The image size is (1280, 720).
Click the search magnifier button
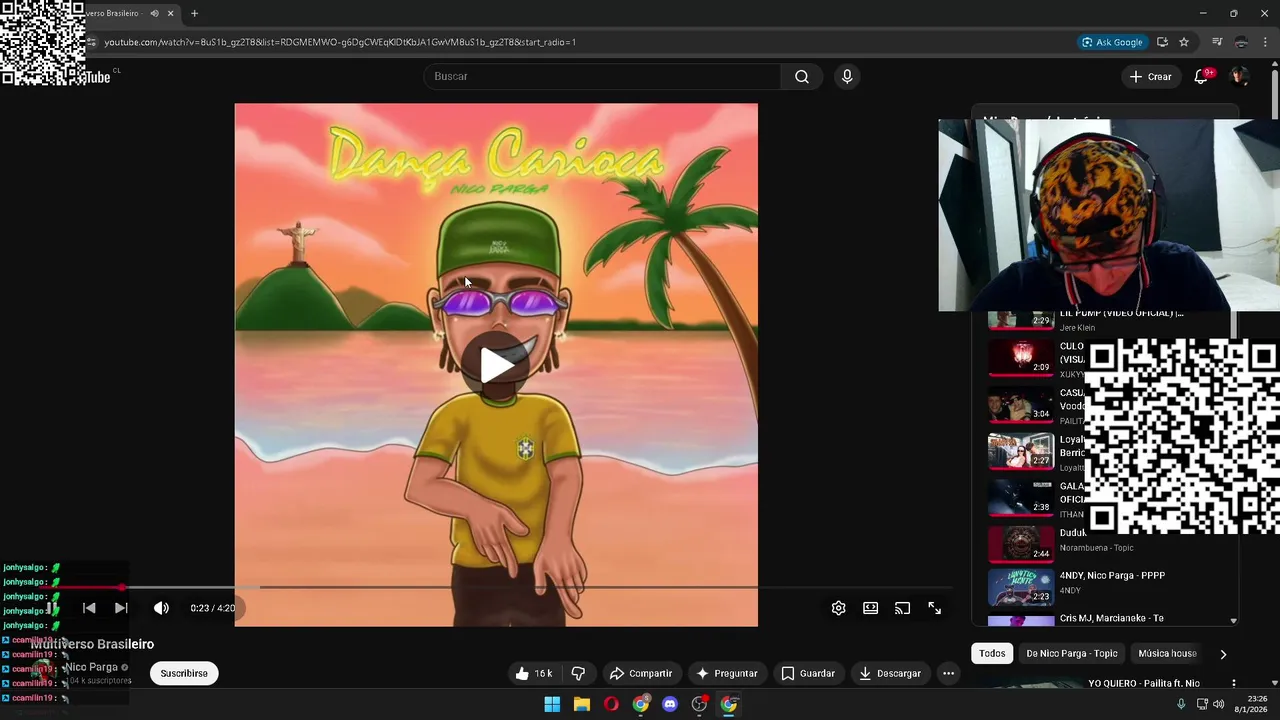(x=802, y=77)
